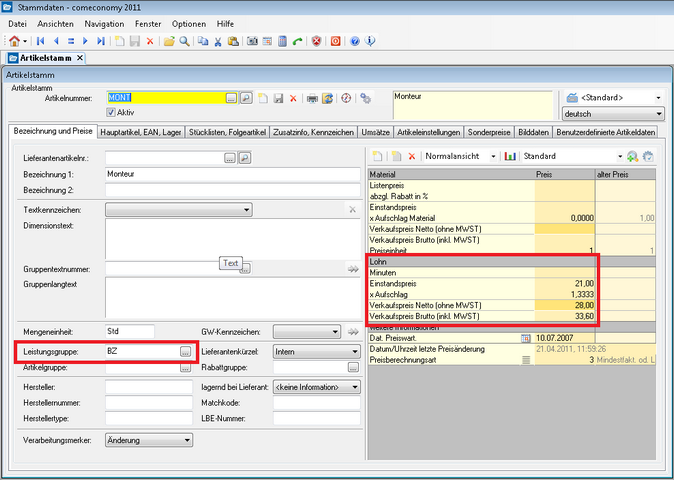Click the ellipsis button in Rabattgruppe field
This screenshot has height=480, width=674.
[x=353, y=368]
